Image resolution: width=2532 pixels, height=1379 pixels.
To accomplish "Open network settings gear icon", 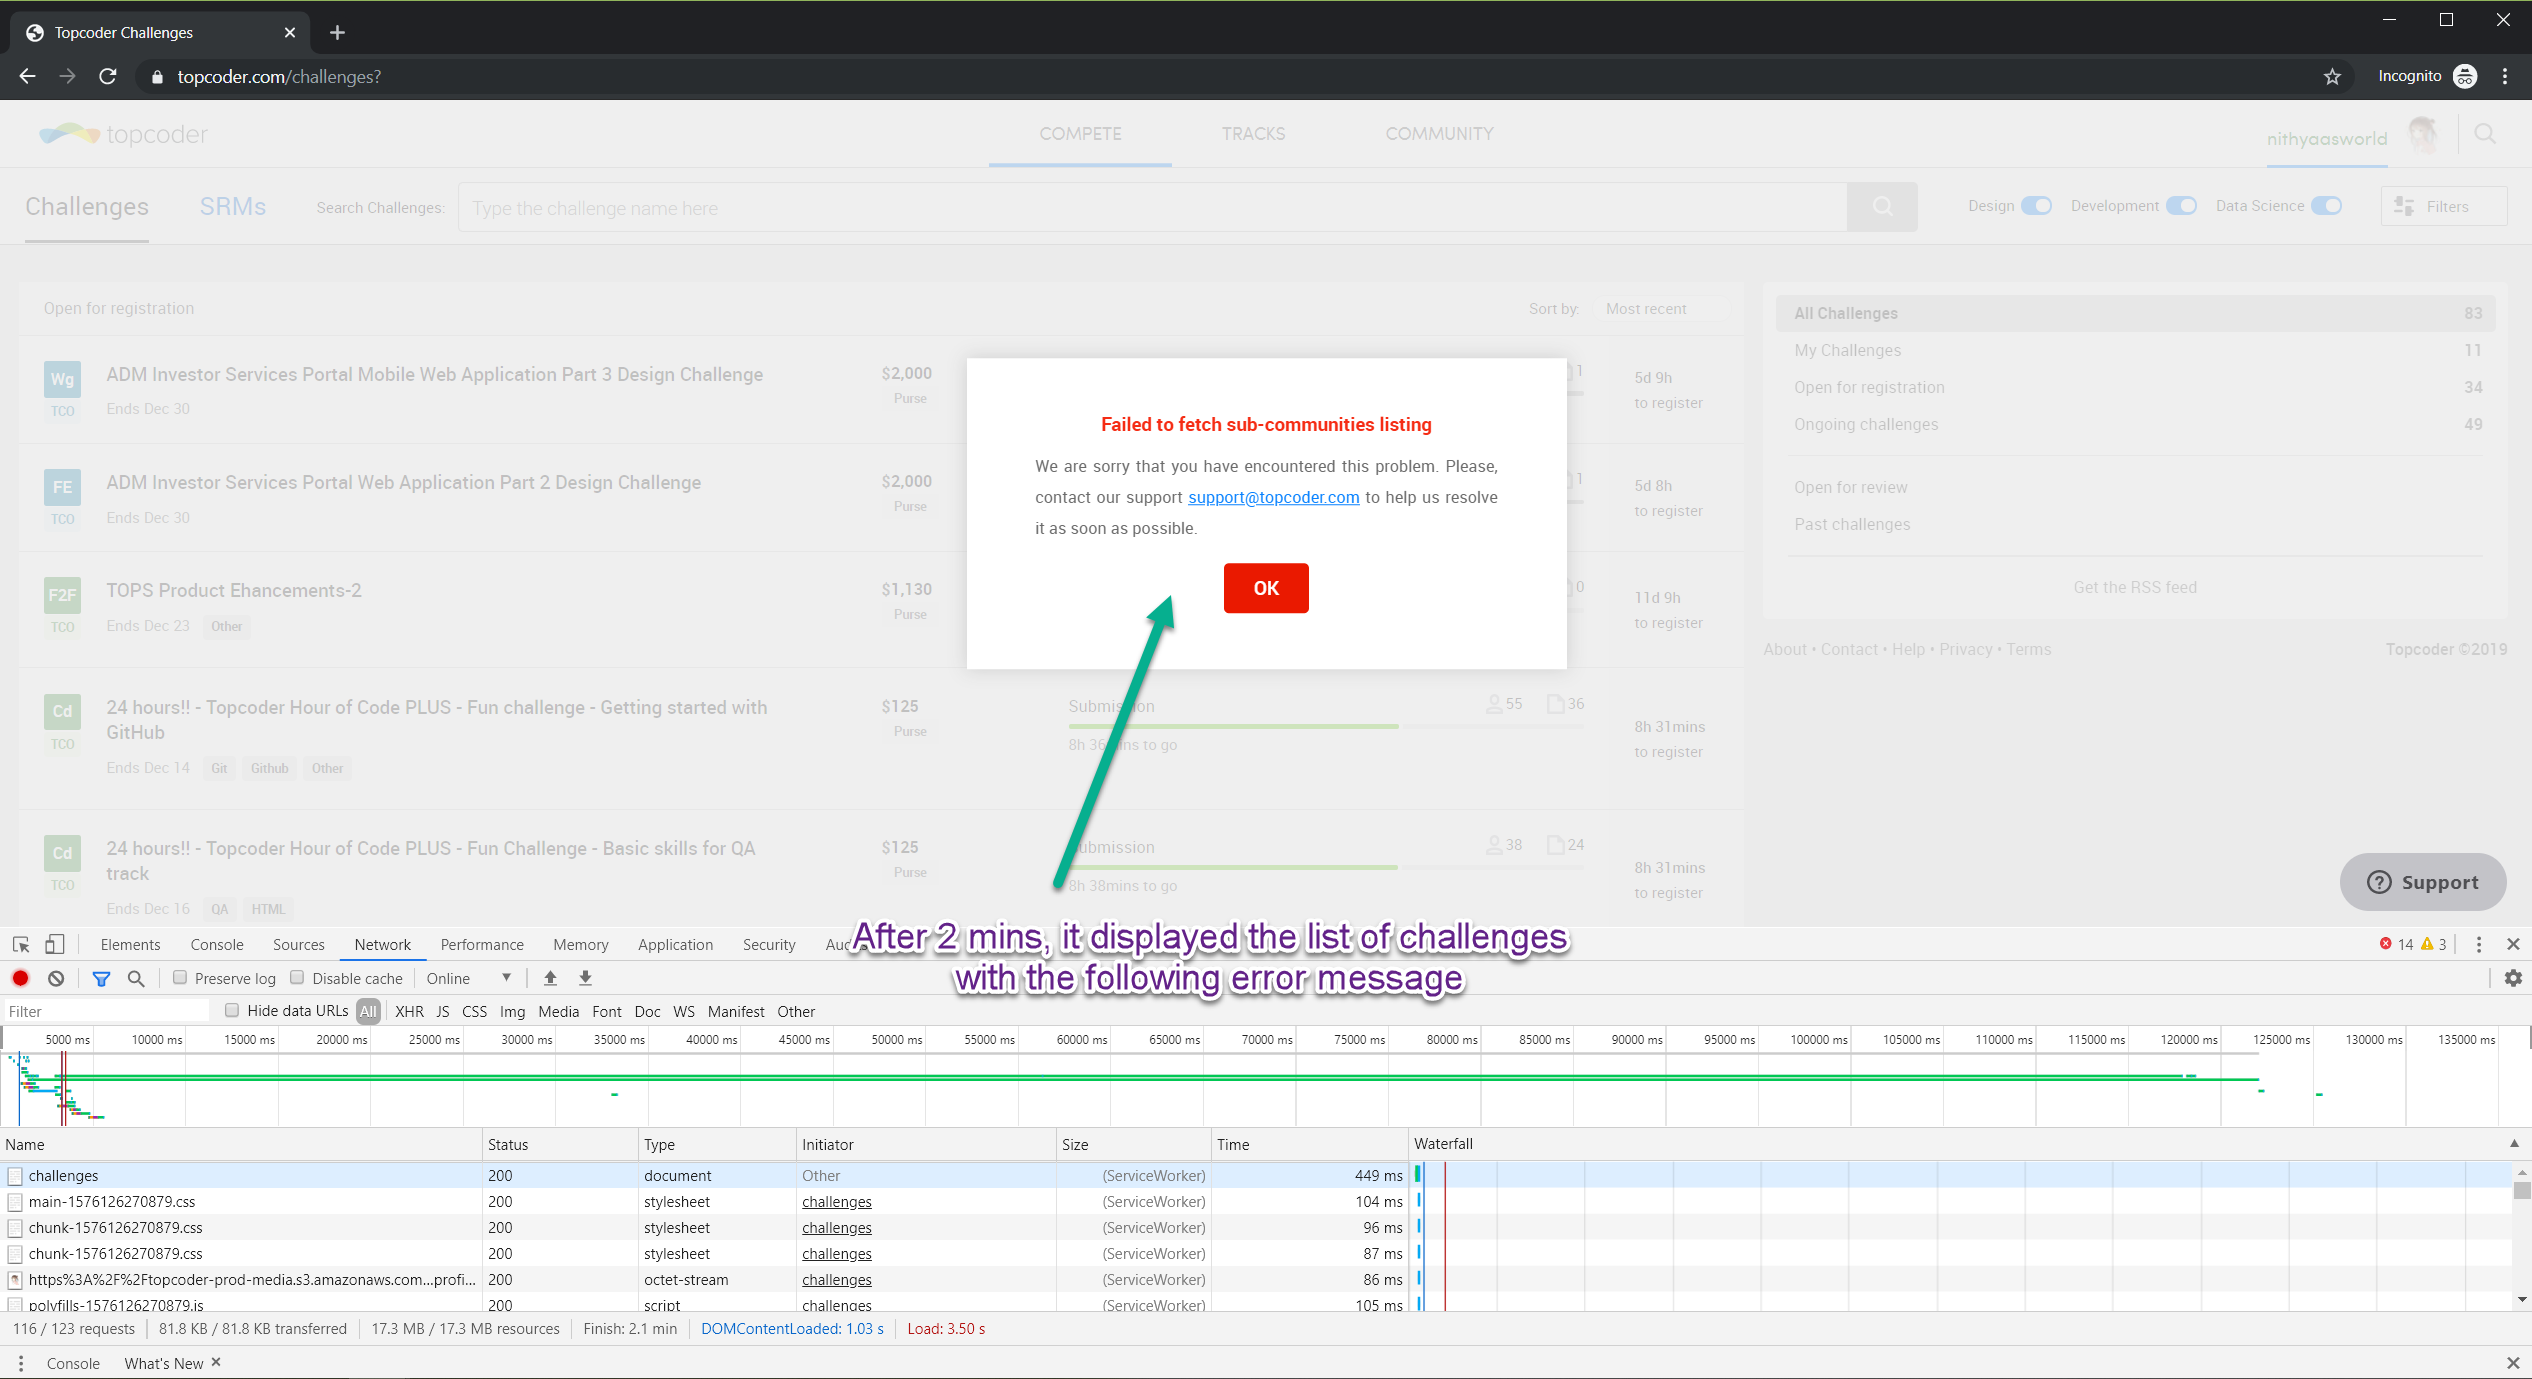I will (2513, 978).
